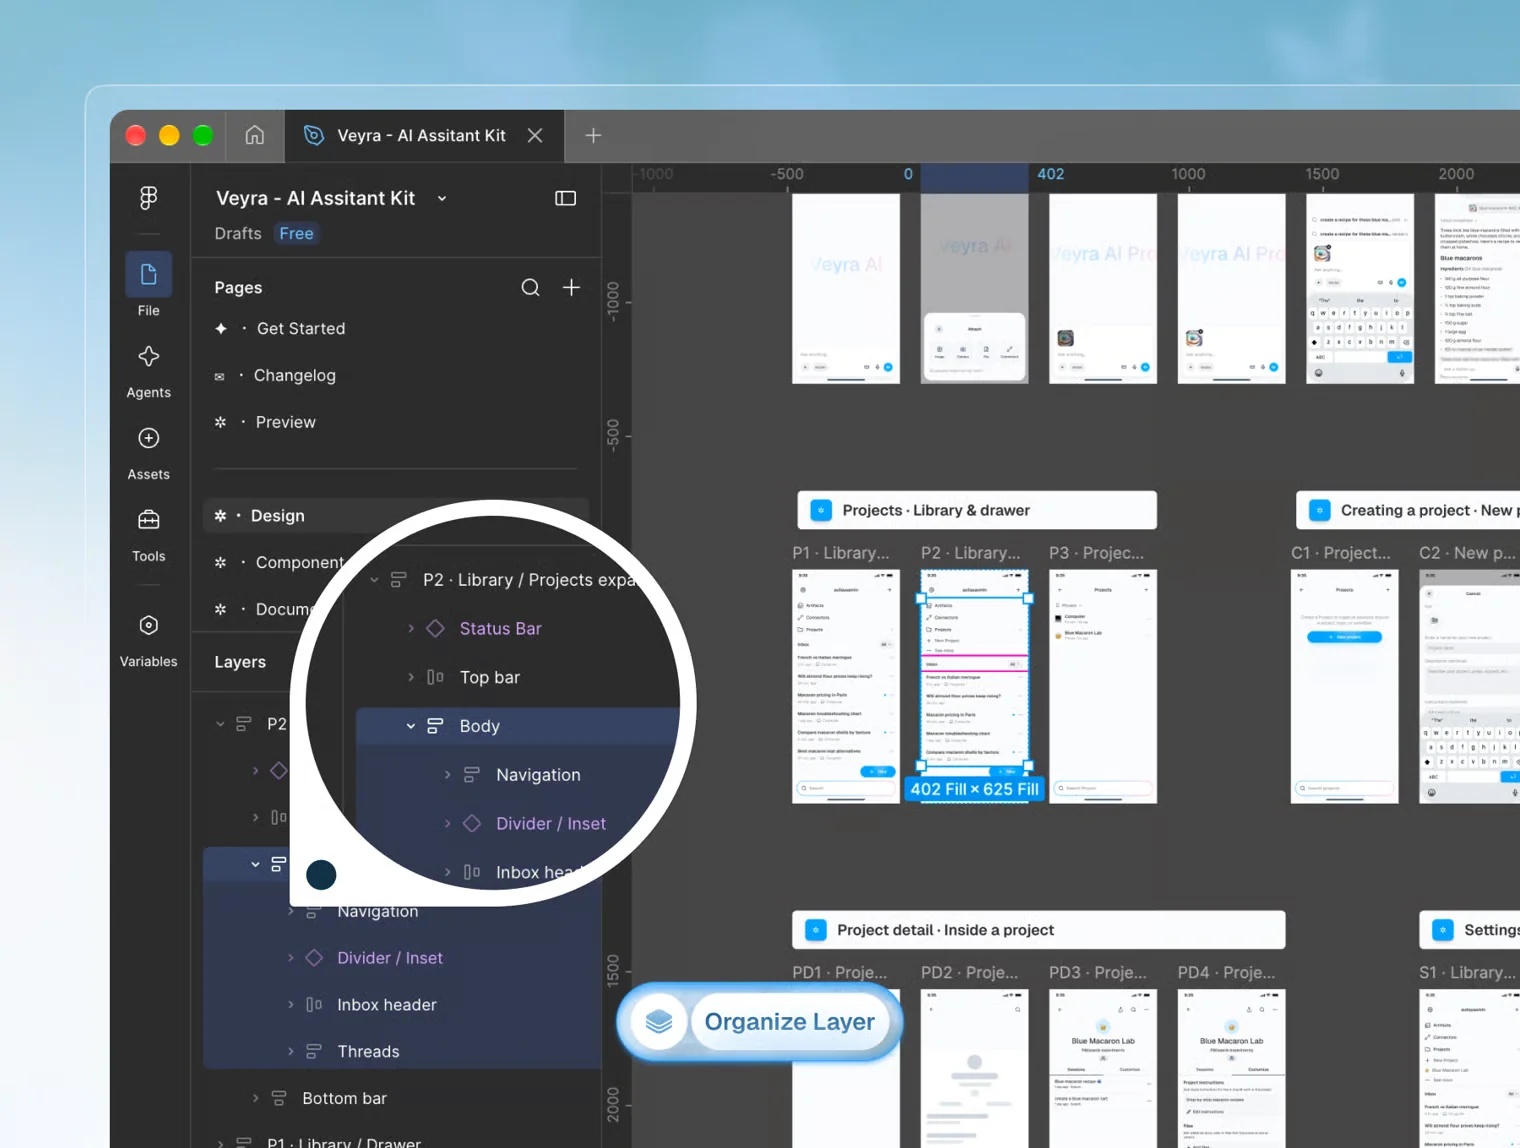Image resolution: width=1520 pixels, height=1148 pixels.
Task: Select the PD3 · Proje... frame thumbnail
Action: 1103,1068
